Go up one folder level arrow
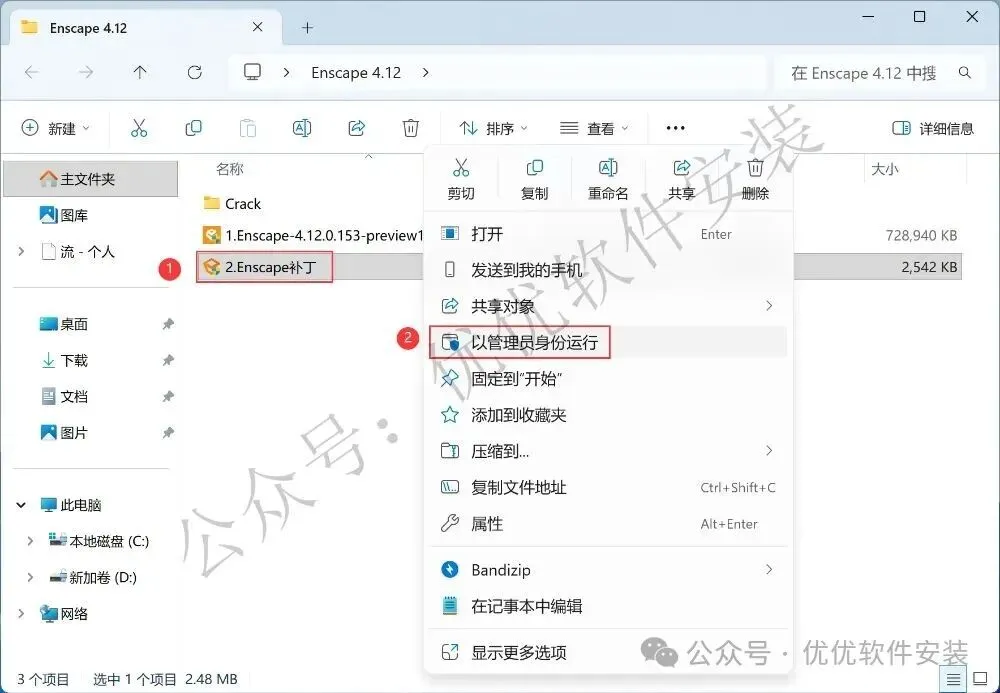Screen dimensions: 1000x693 point(140,73)
